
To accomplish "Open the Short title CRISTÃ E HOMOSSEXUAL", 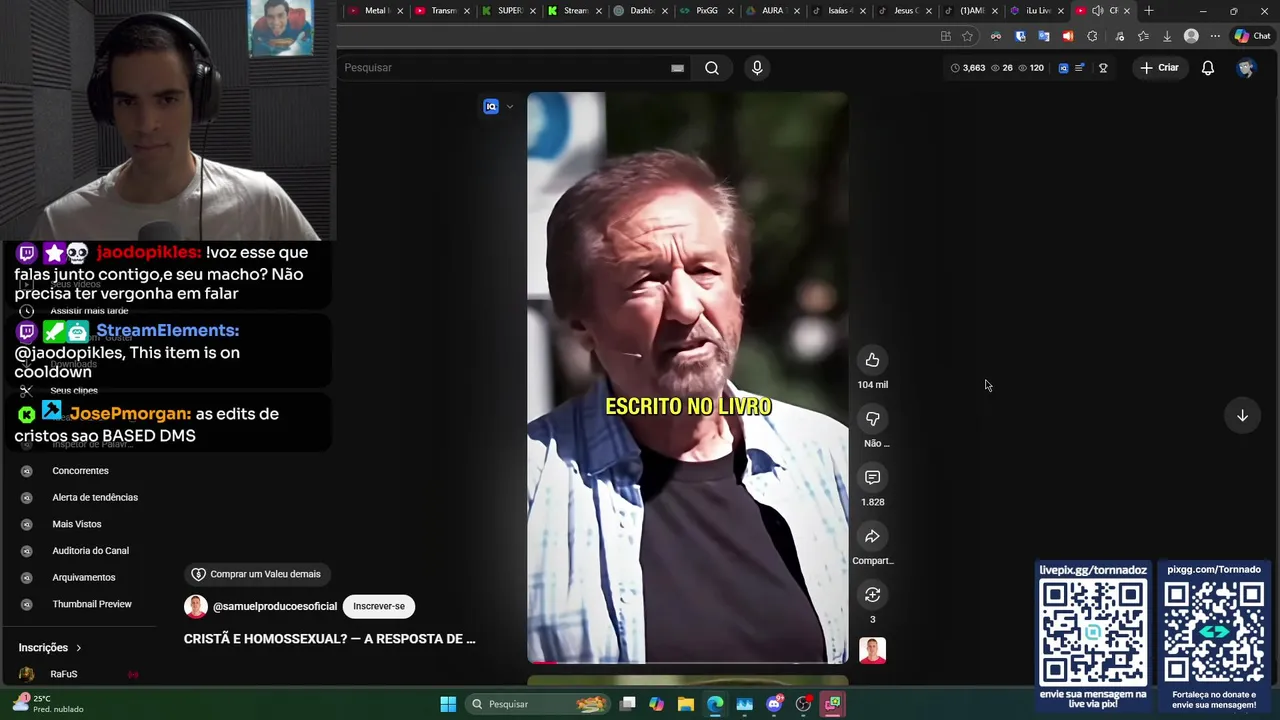I will (x=329, y=639).
